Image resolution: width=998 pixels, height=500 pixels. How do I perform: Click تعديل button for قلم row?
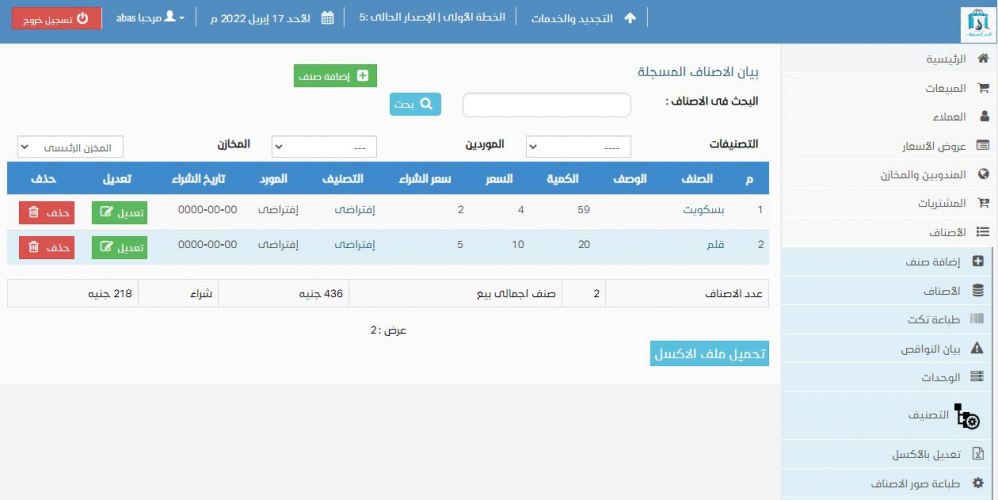point(119,247)
